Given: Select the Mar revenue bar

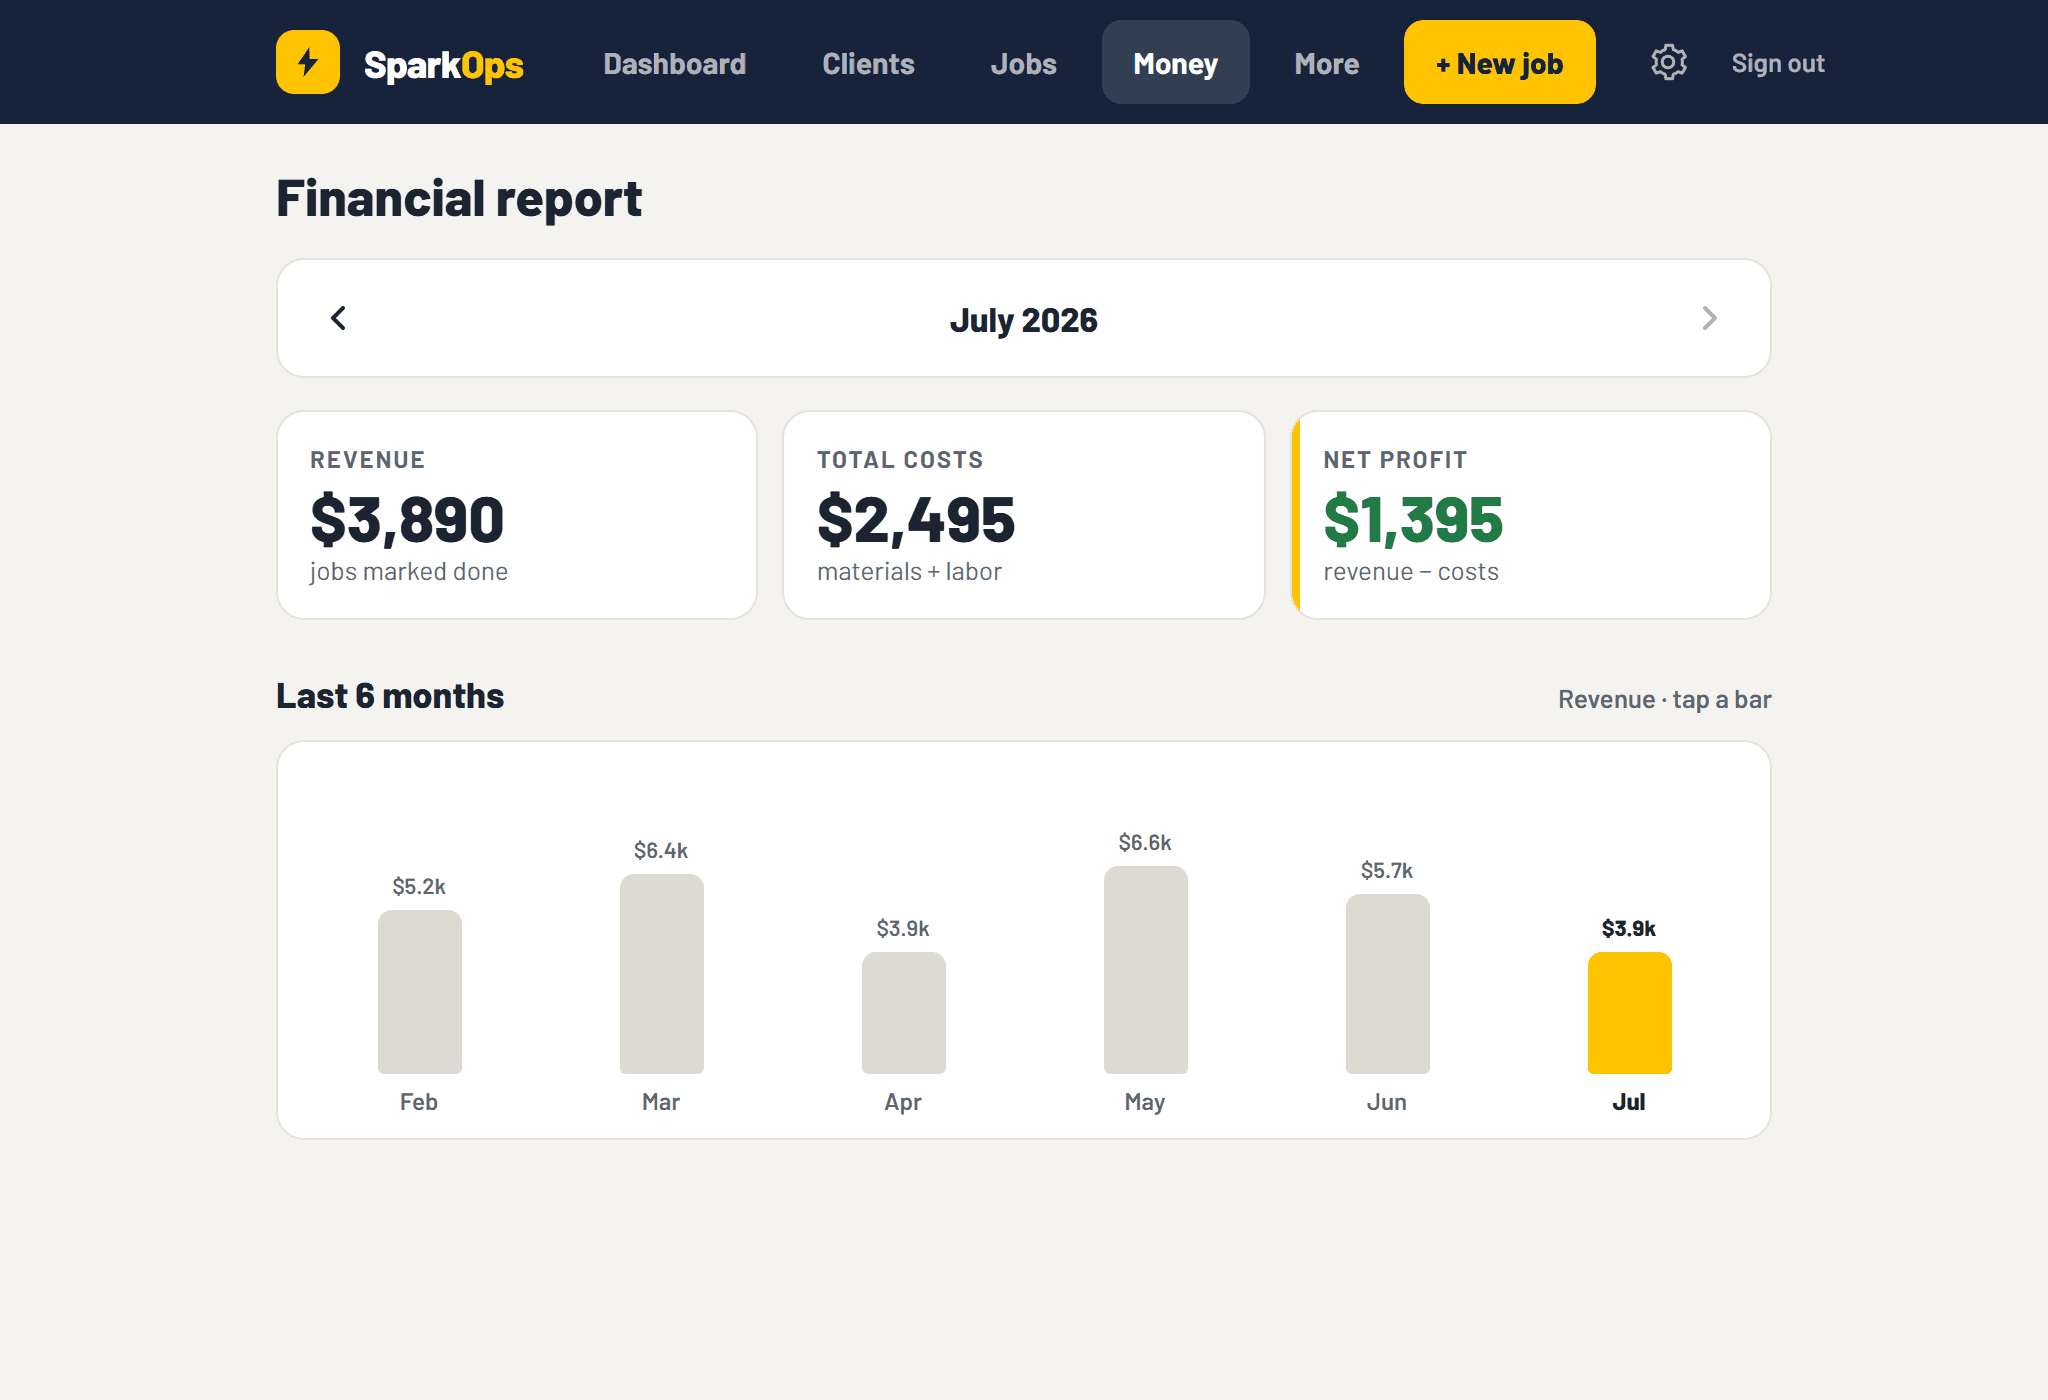Looking at the screenshot, I should pos(661,973).
